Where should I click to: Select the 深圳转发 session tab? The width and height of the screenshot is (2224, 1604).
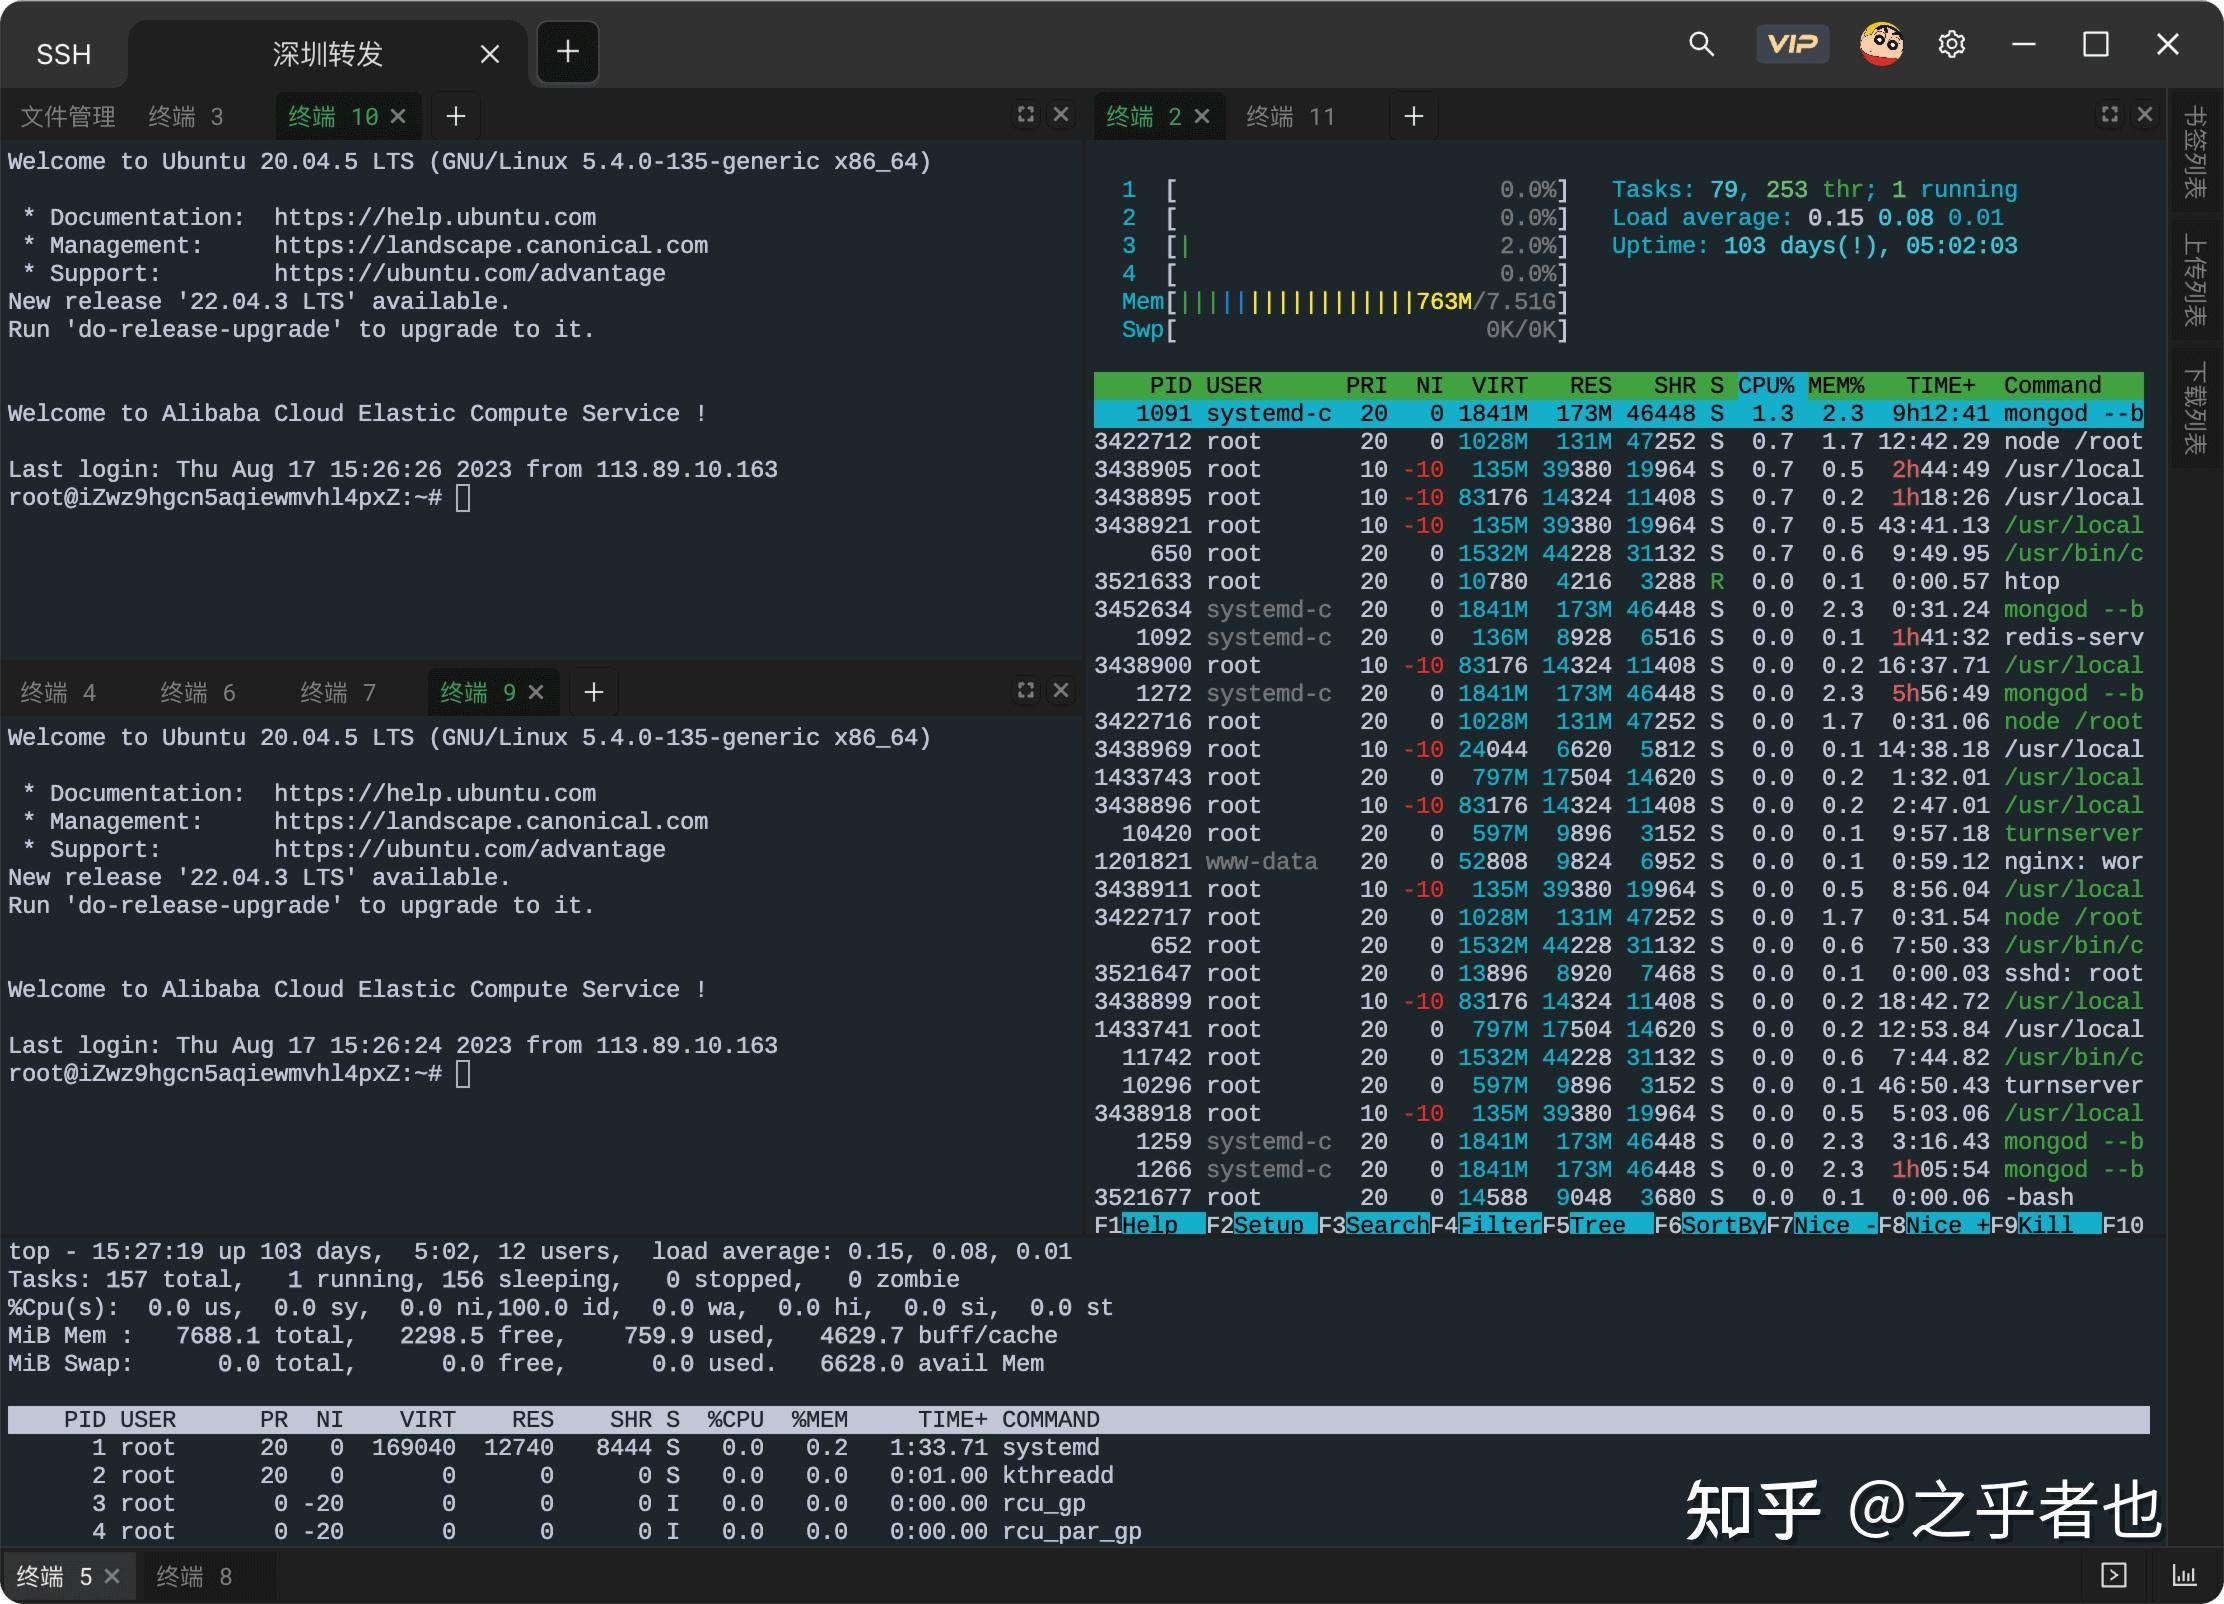(x=328, y=54)
